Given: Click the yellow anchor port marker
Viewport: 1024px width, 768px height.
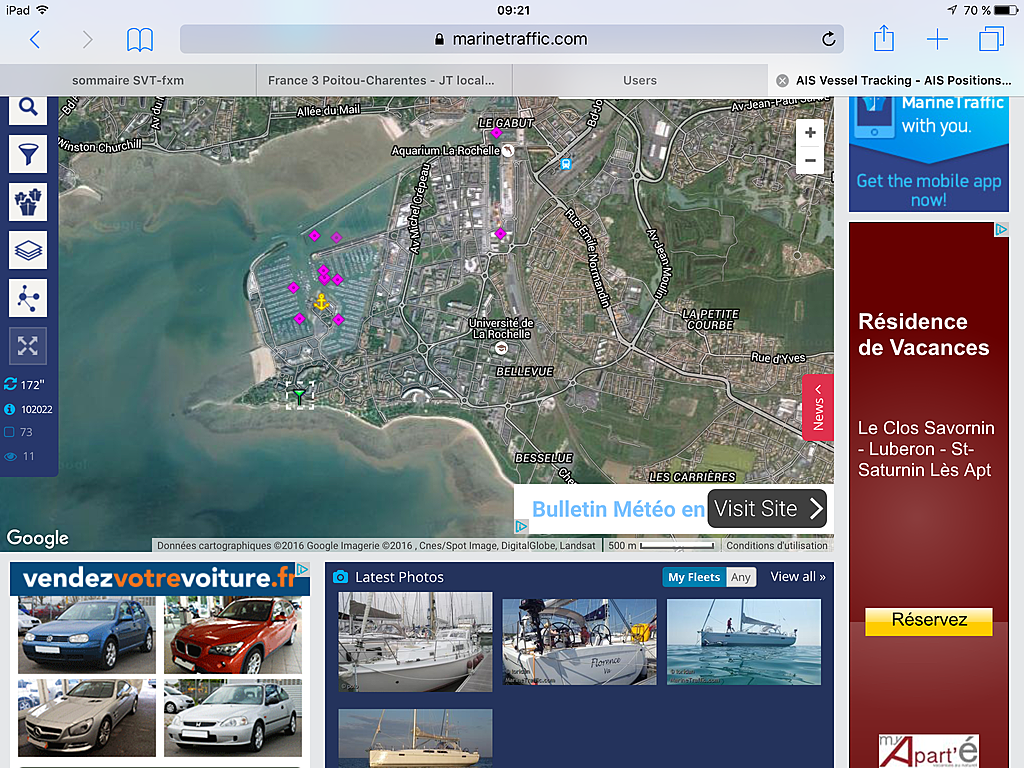Looking at the screenshot, I should click(321, 302).
